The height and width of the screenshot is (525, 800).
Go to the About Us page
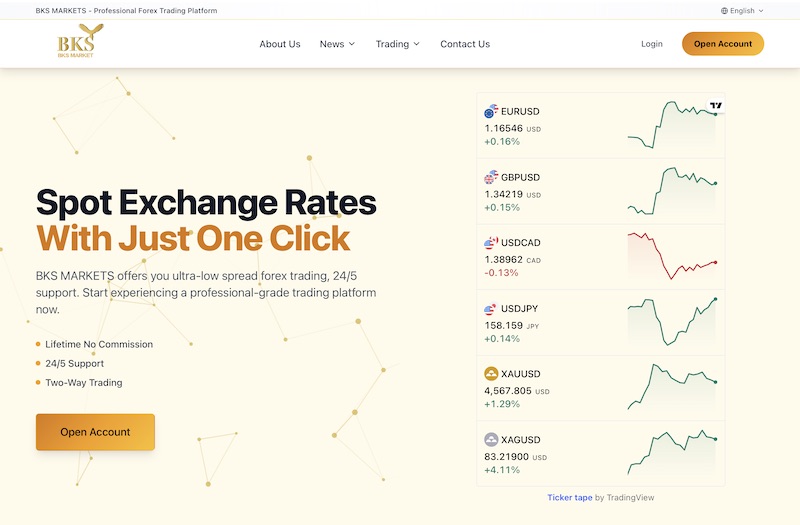point(280,44)
